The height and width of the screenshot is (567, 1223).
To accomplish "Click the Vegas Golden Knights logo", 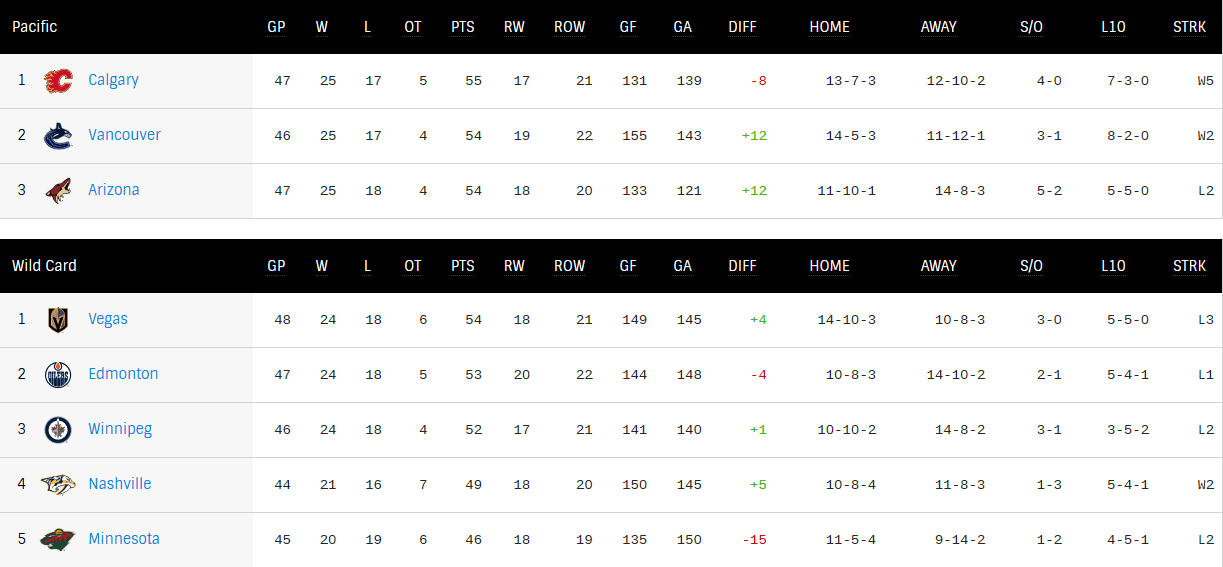I will point(59,320).
